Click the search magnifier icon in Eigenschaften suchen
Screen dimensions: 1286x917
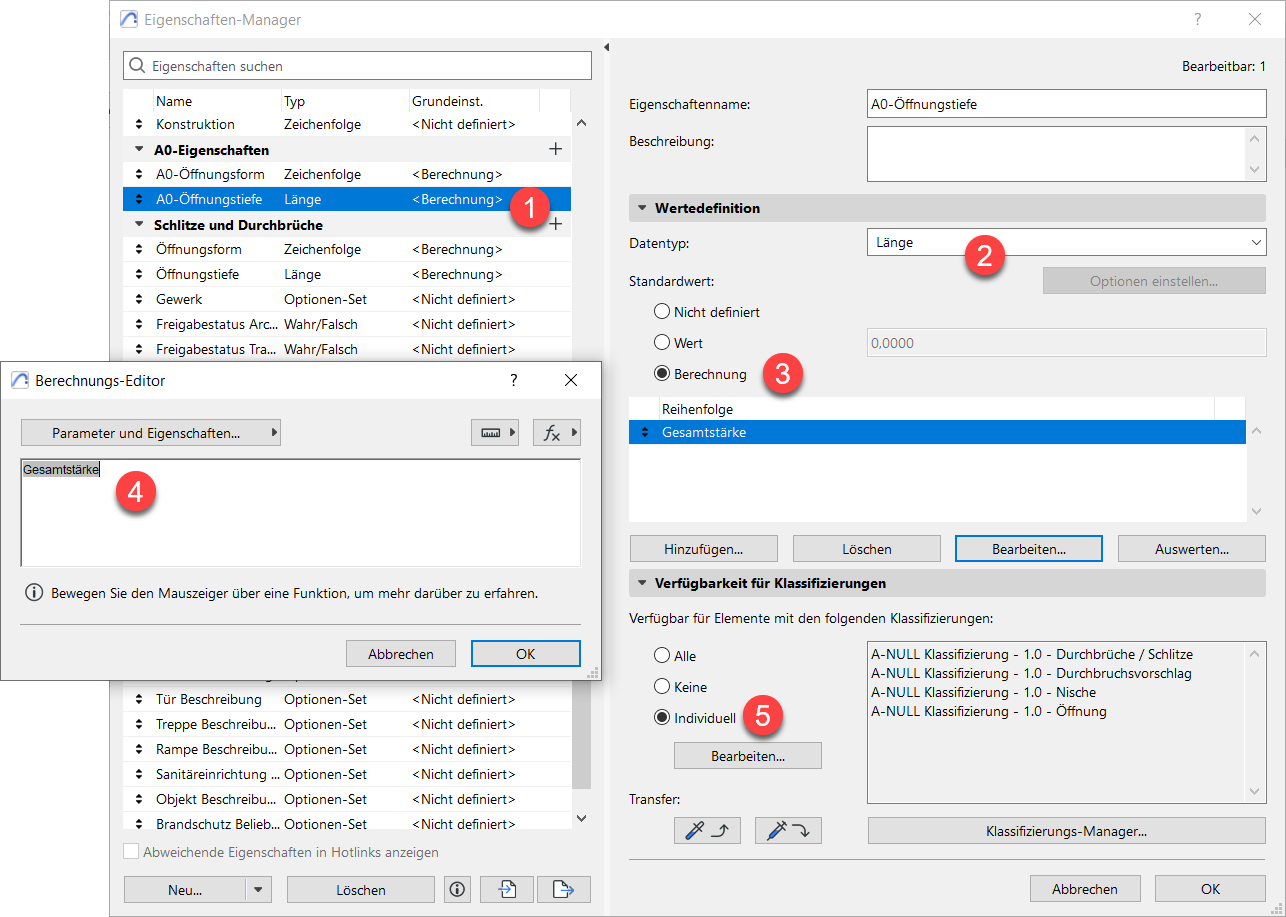(137, 66)
